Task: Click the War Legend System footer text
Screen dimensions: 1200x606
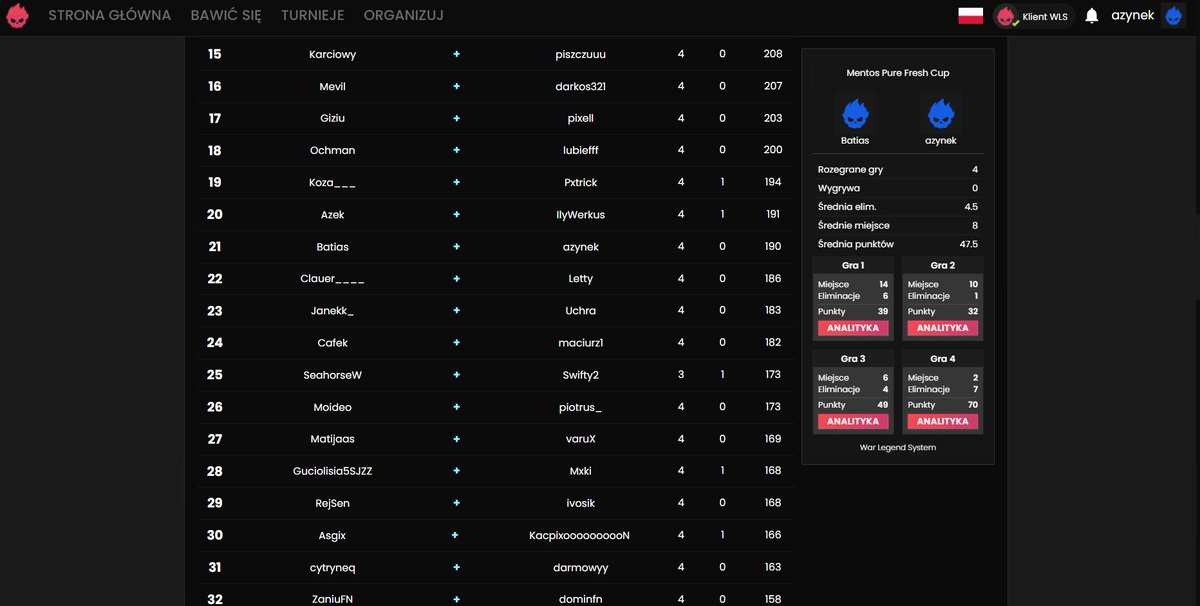Action: click(898, 447)
